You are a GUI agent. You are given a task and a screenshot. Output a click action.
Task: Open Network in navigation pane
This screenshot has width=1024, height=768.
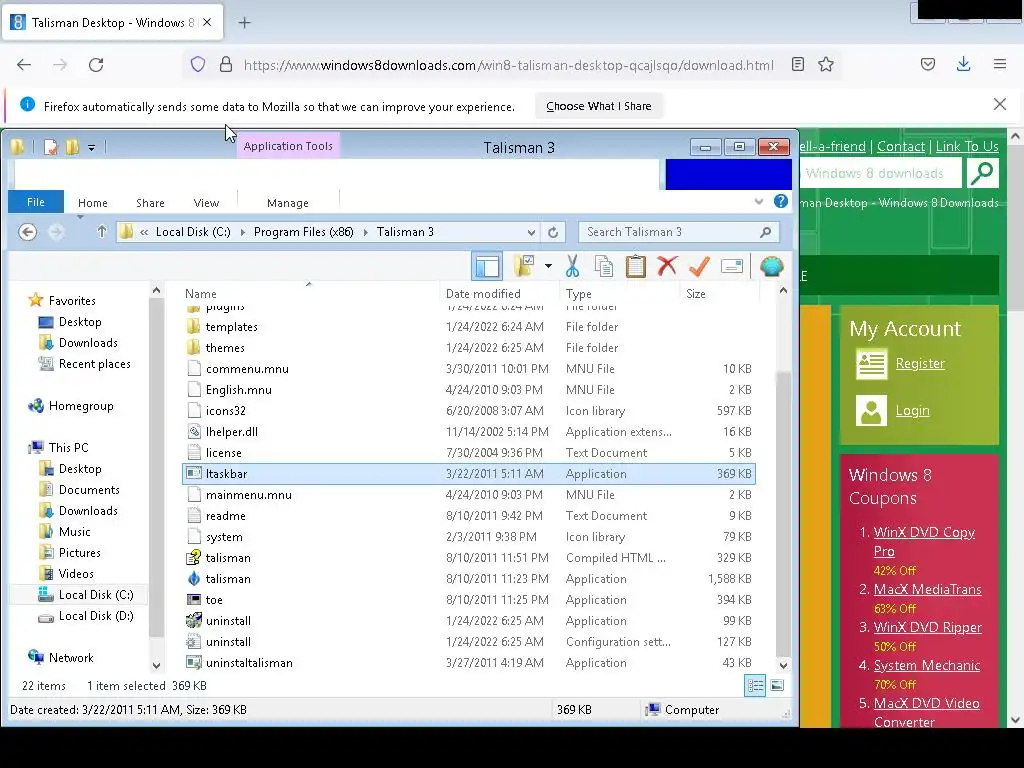click(71, 658)
